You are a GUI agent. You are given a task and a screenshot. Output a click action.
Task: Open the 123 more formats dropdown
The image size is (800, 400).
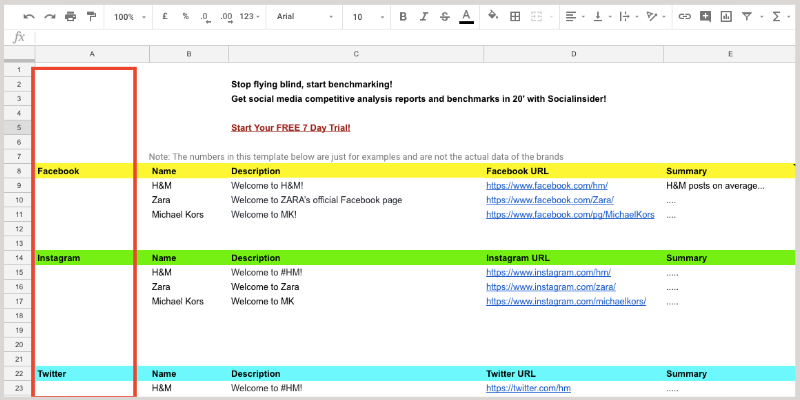pyautogui.click(x=249, y=16)
